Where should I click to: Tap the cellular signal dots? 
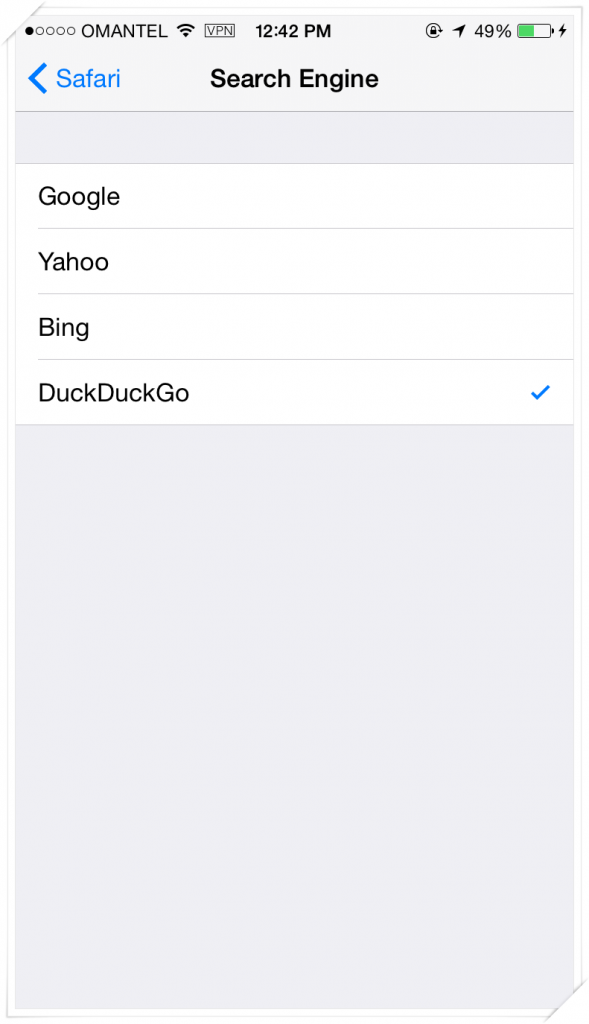point(50,31)
